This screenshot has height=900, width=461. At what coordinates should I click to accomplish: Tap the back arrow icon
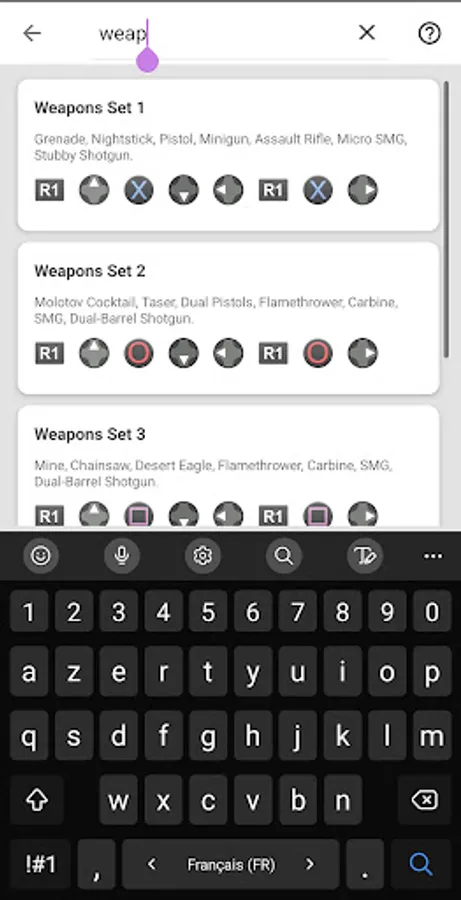32,33
